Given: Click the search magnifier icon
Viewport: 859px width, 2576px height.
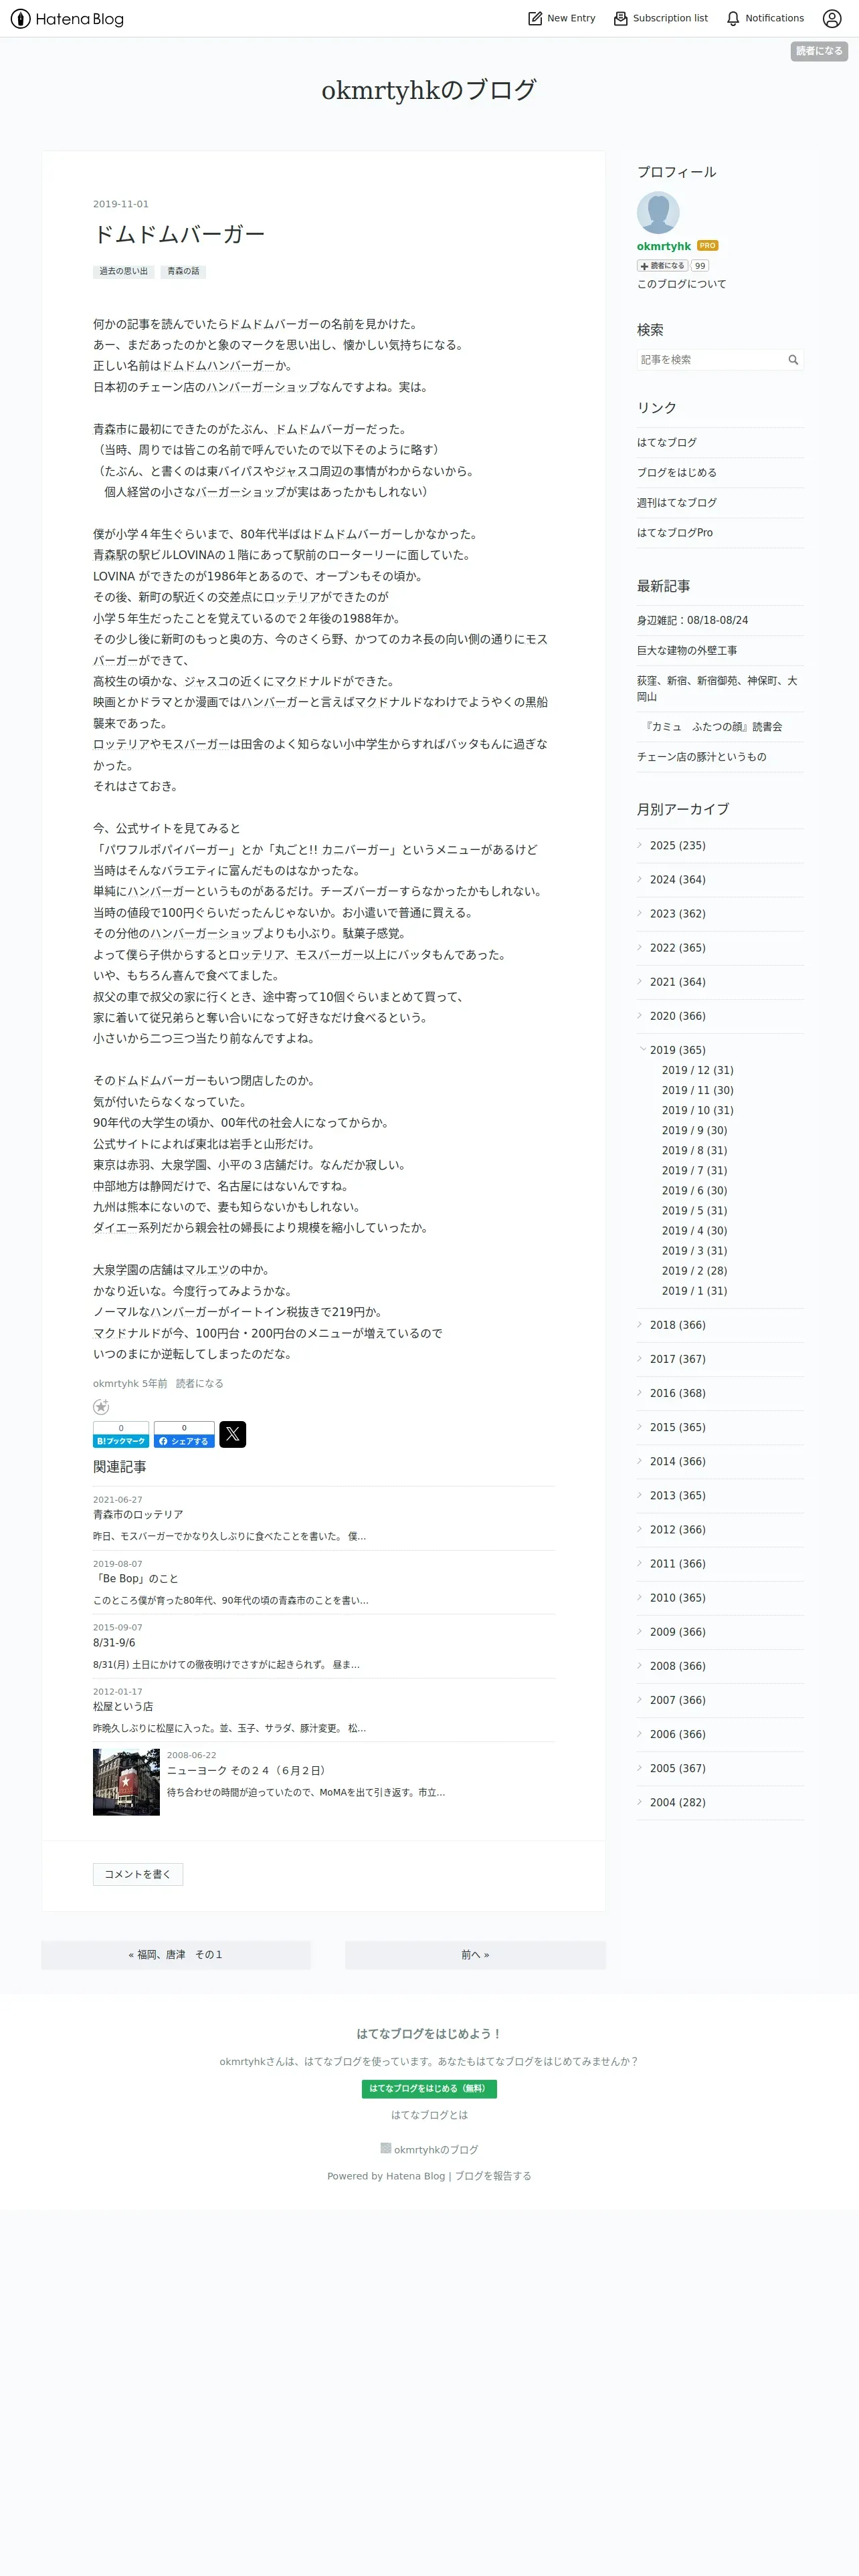Looking at the screenshot, I should (793, 360).
